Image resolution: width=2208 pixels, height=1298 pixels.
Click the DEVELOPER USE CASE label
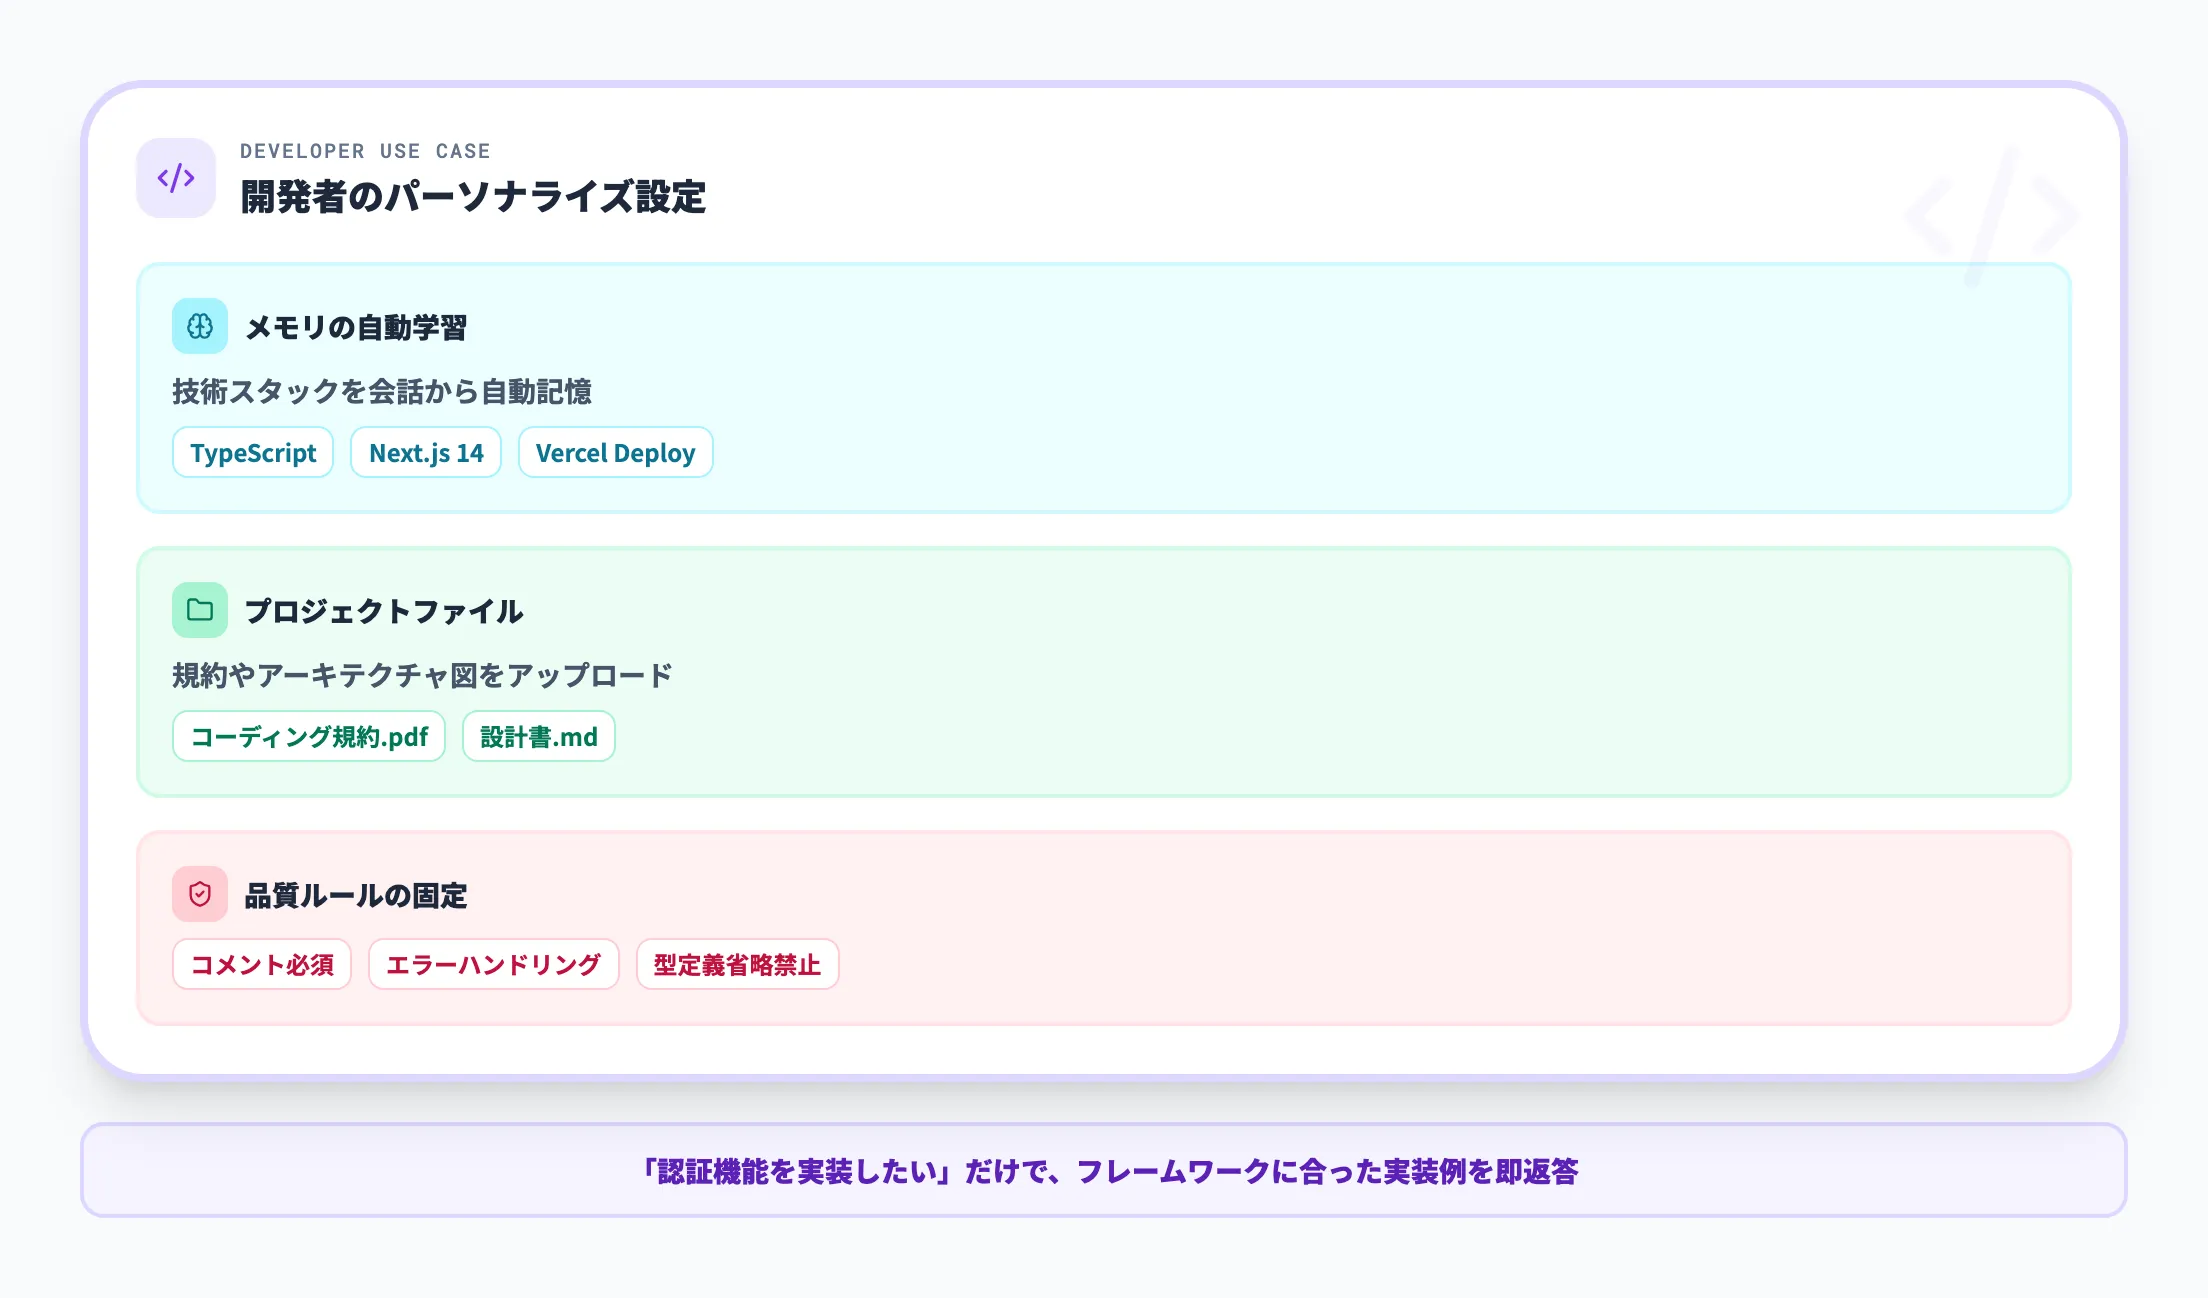[365, 150]
